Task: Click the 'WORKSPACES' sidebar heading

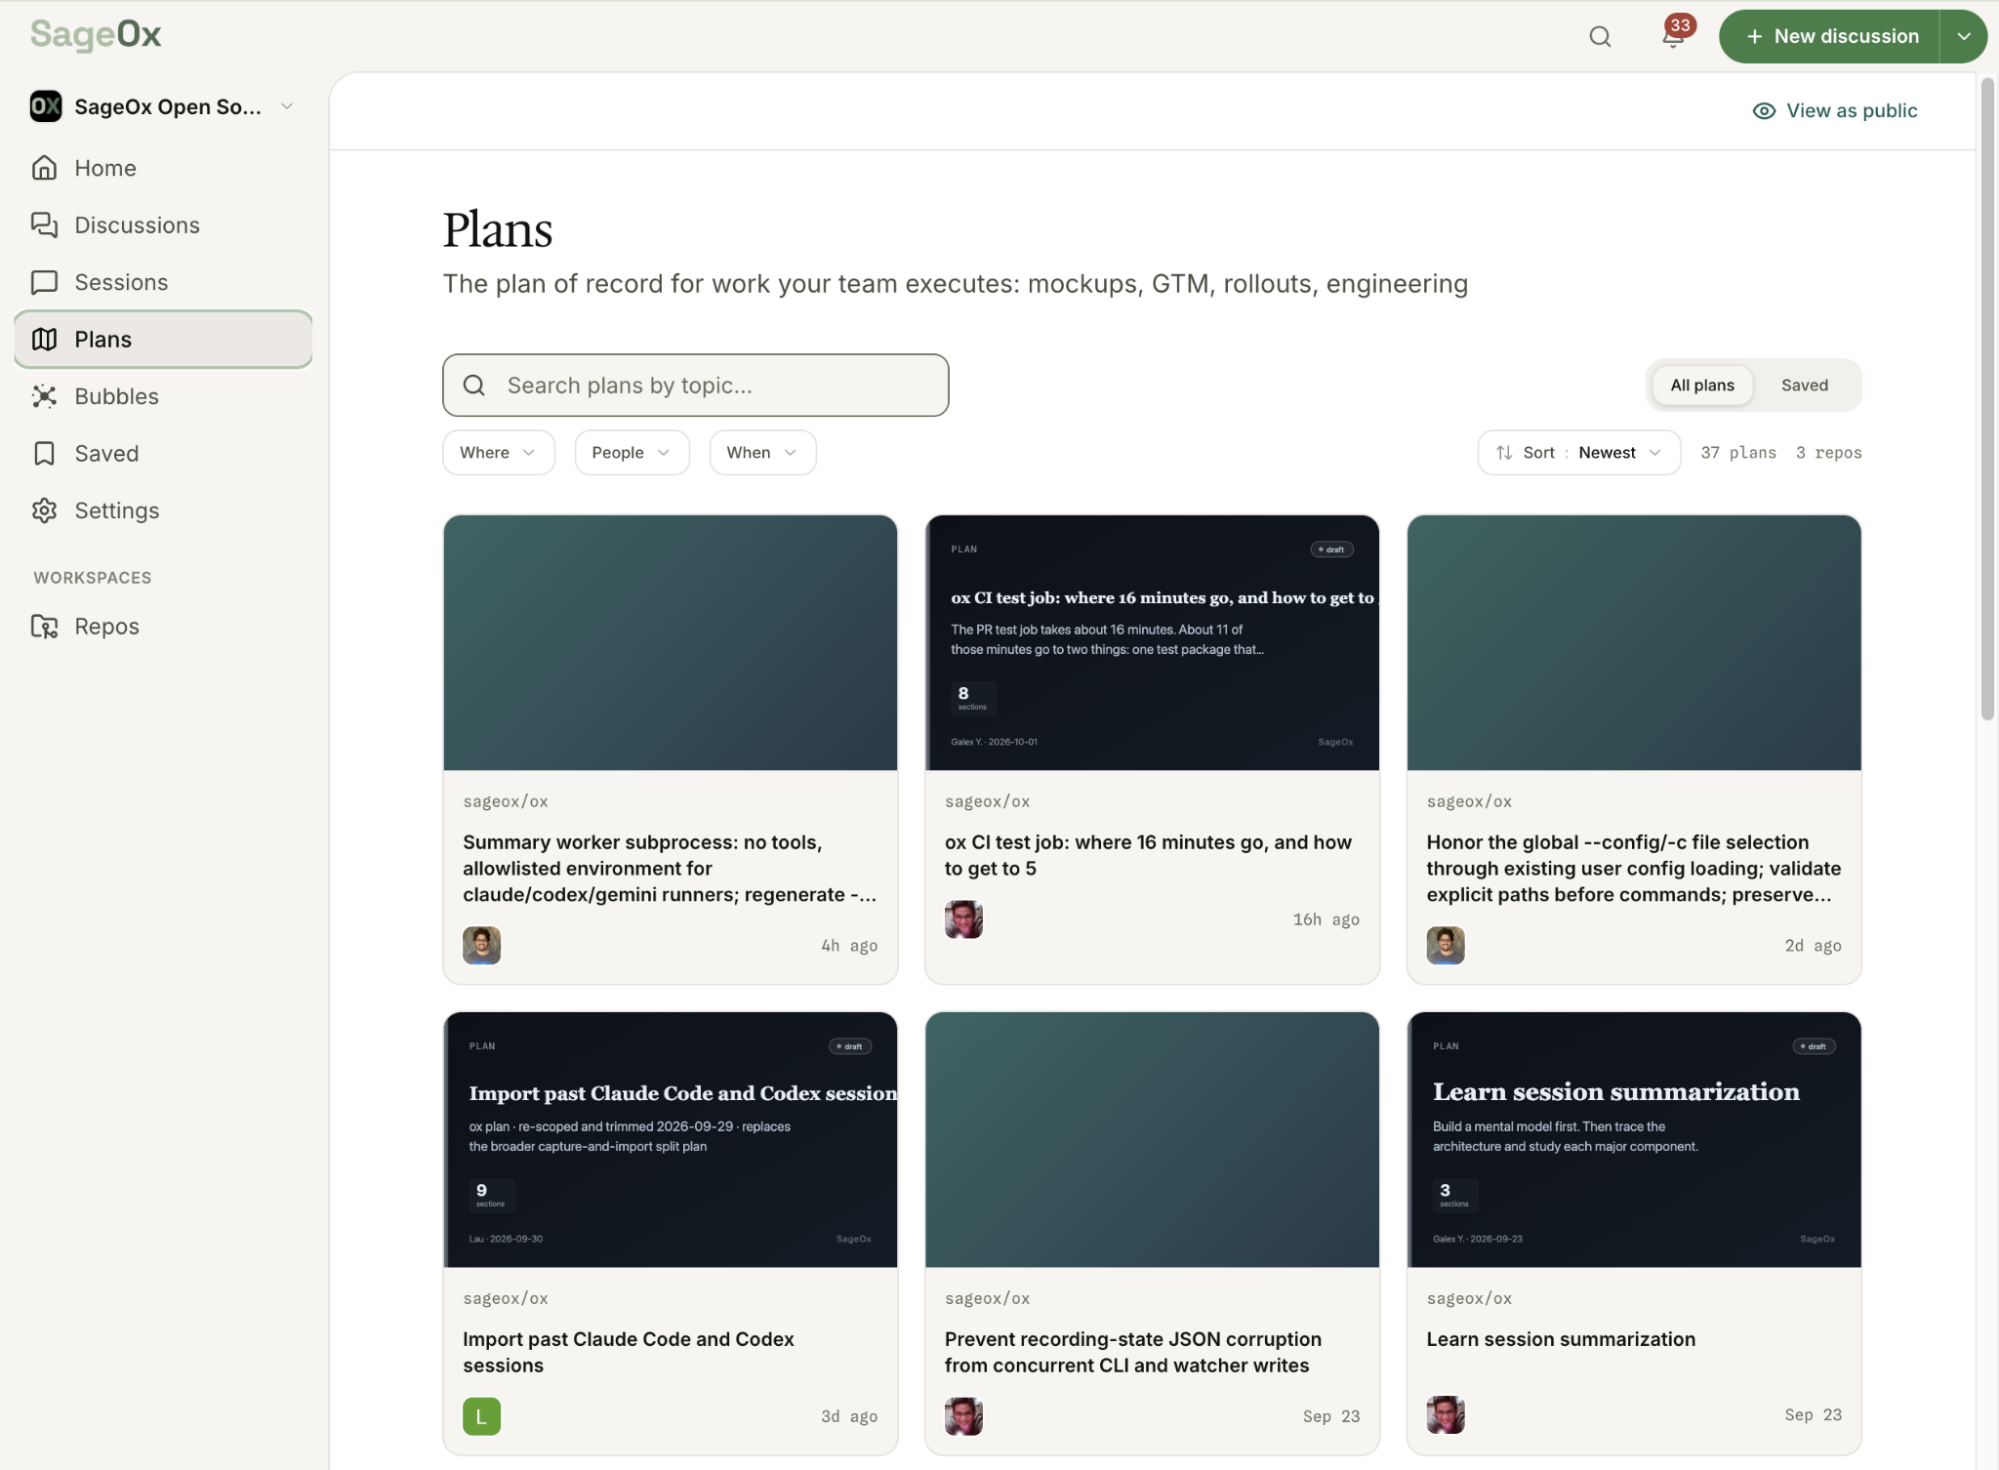Action: [92, 577]
